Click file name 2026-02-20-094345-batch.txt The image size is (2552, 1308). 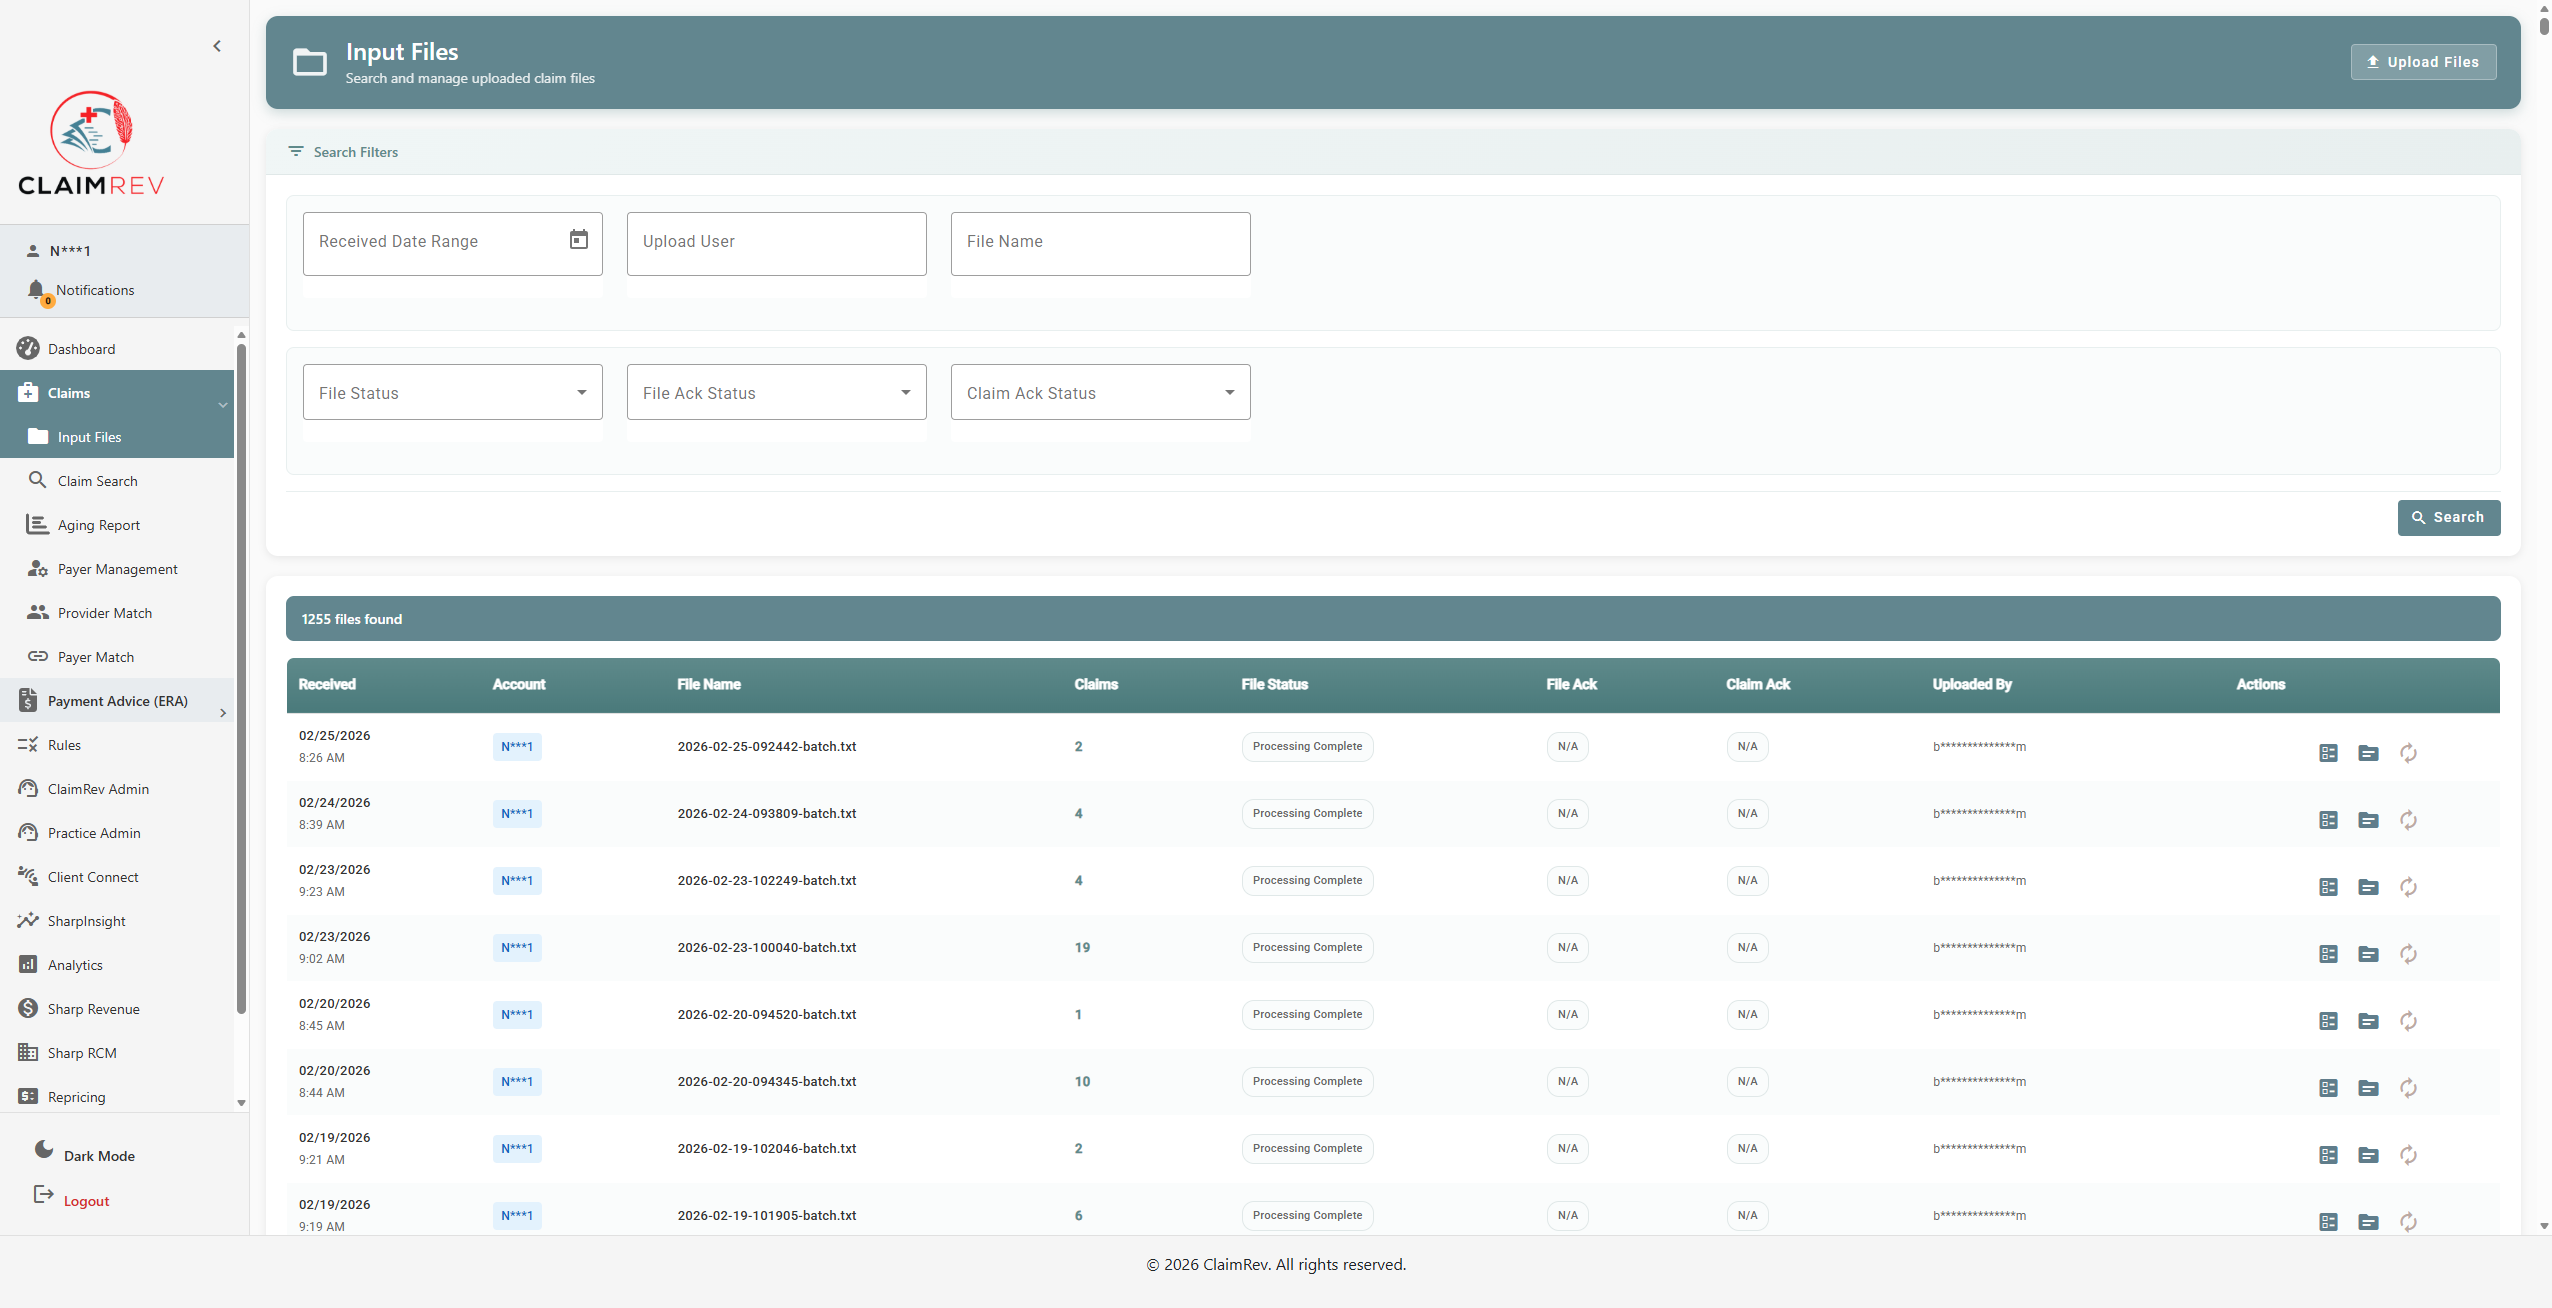(767, 1081)
